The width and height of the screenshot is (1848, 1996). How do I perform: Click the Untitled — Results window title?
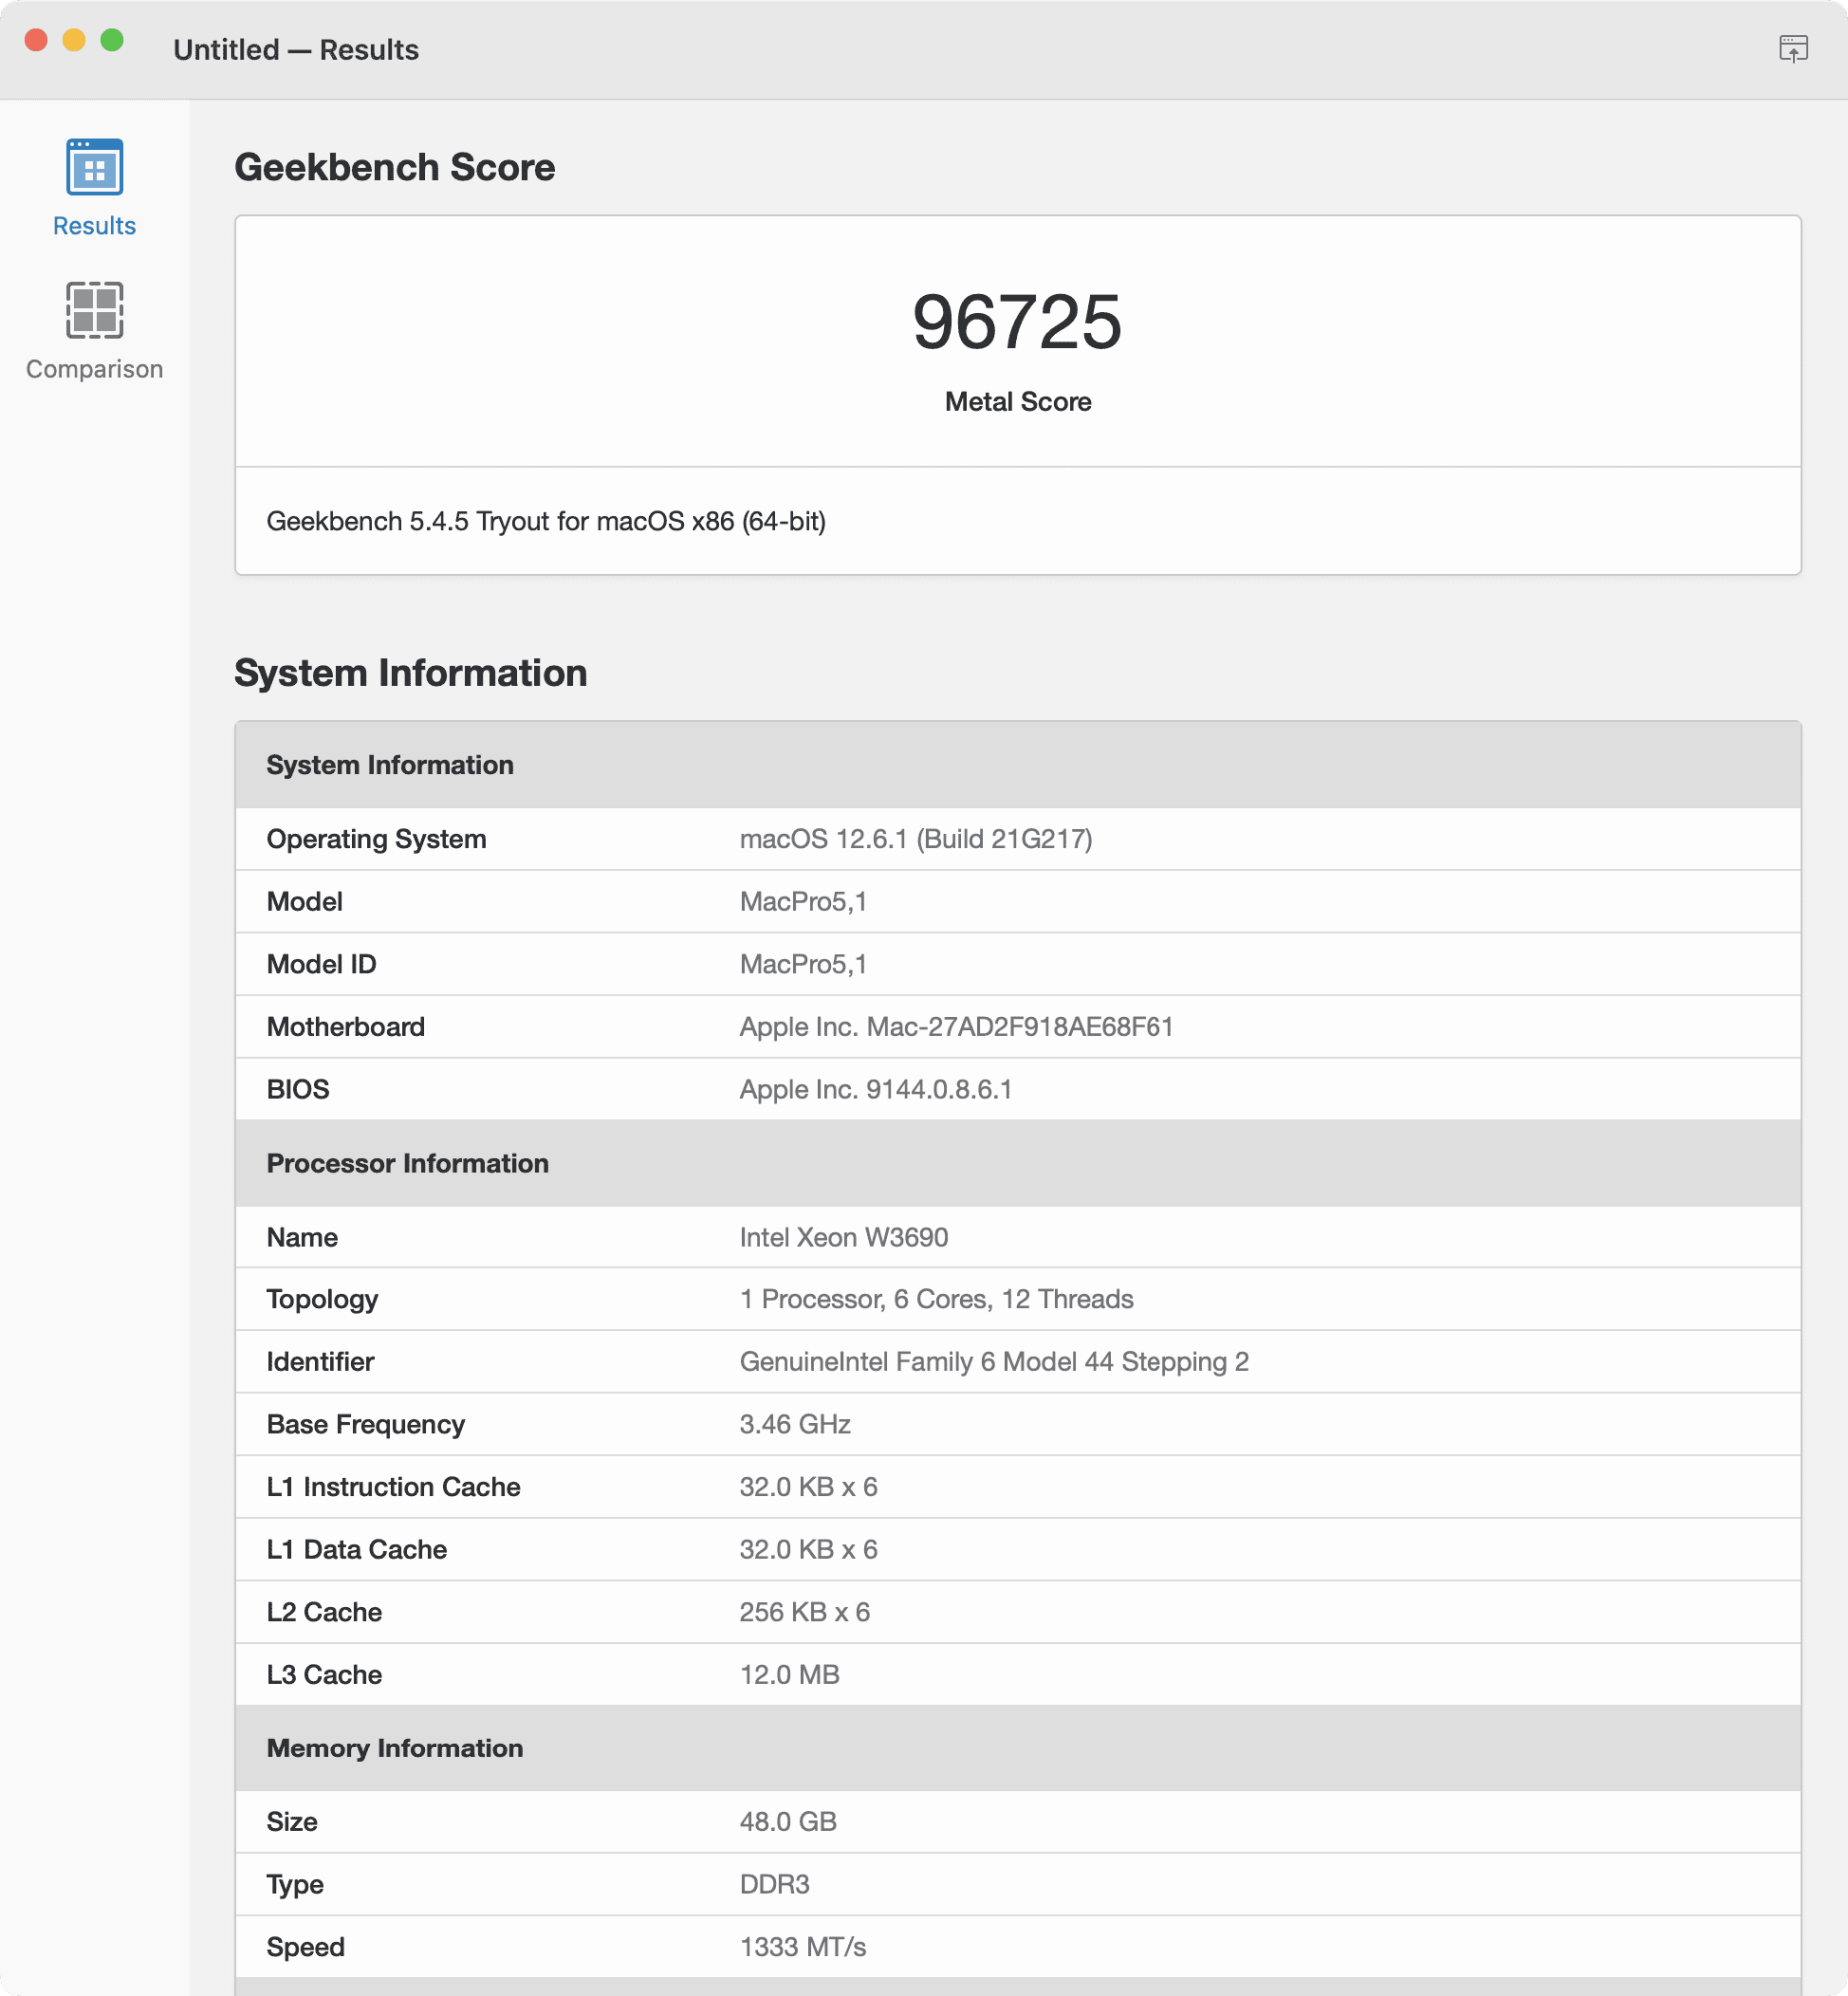(x=295, y=49)
